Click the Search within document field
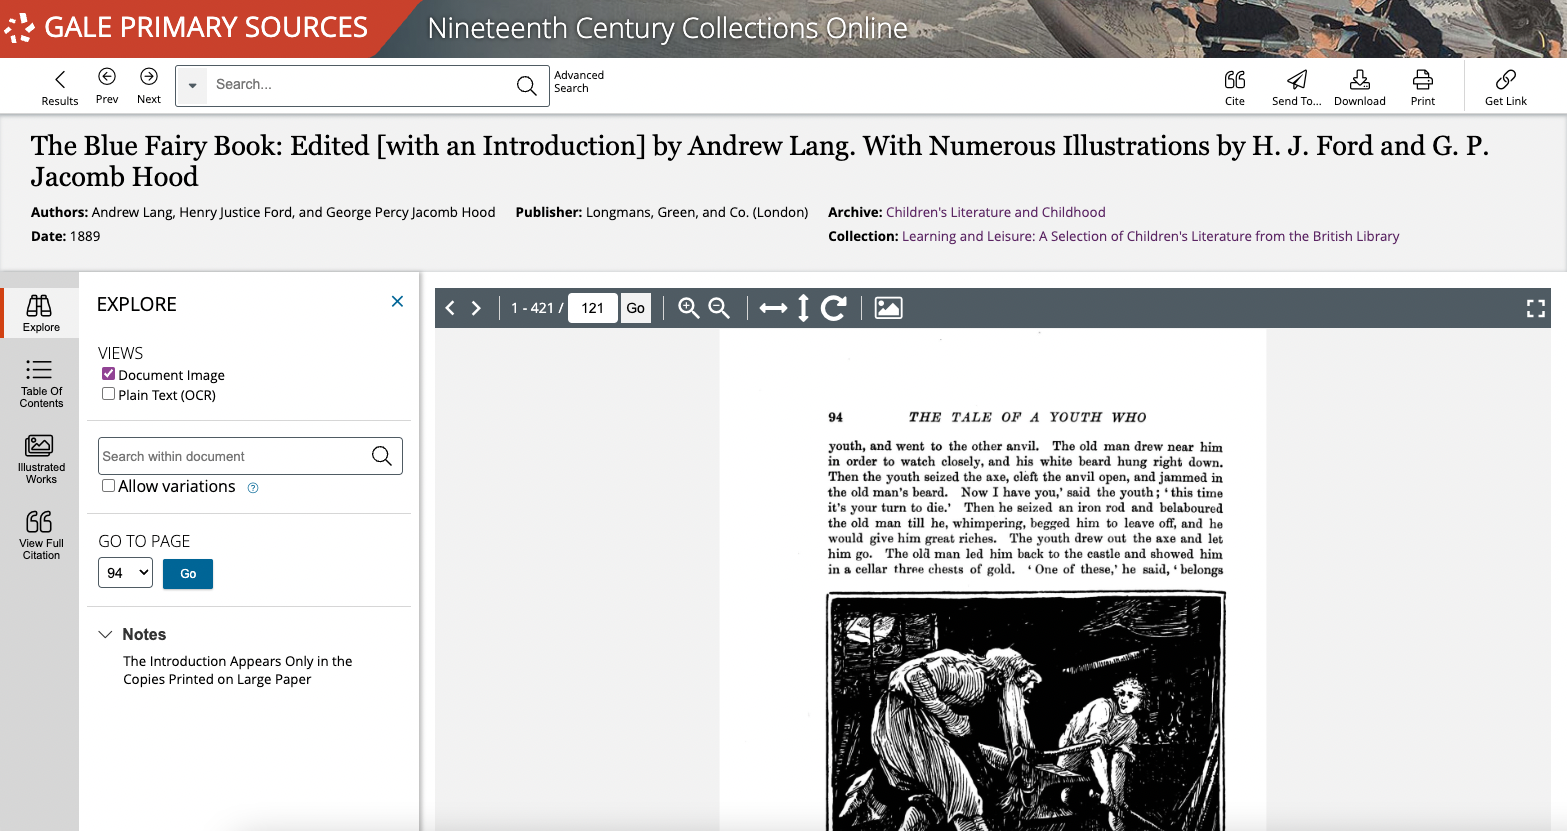This screenshot has height=831, width=1567. 232,456
